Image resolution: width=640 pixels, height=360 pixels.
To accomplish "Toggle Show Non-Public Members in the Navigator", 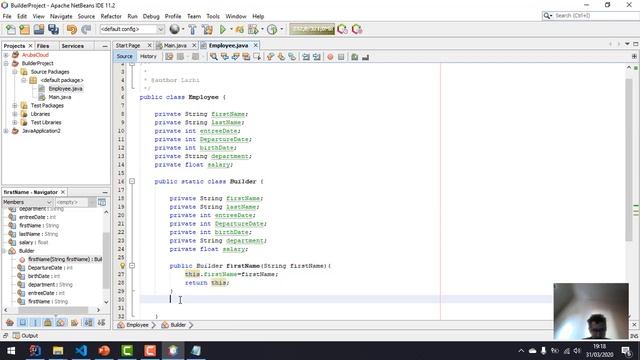I will (48, 322).
